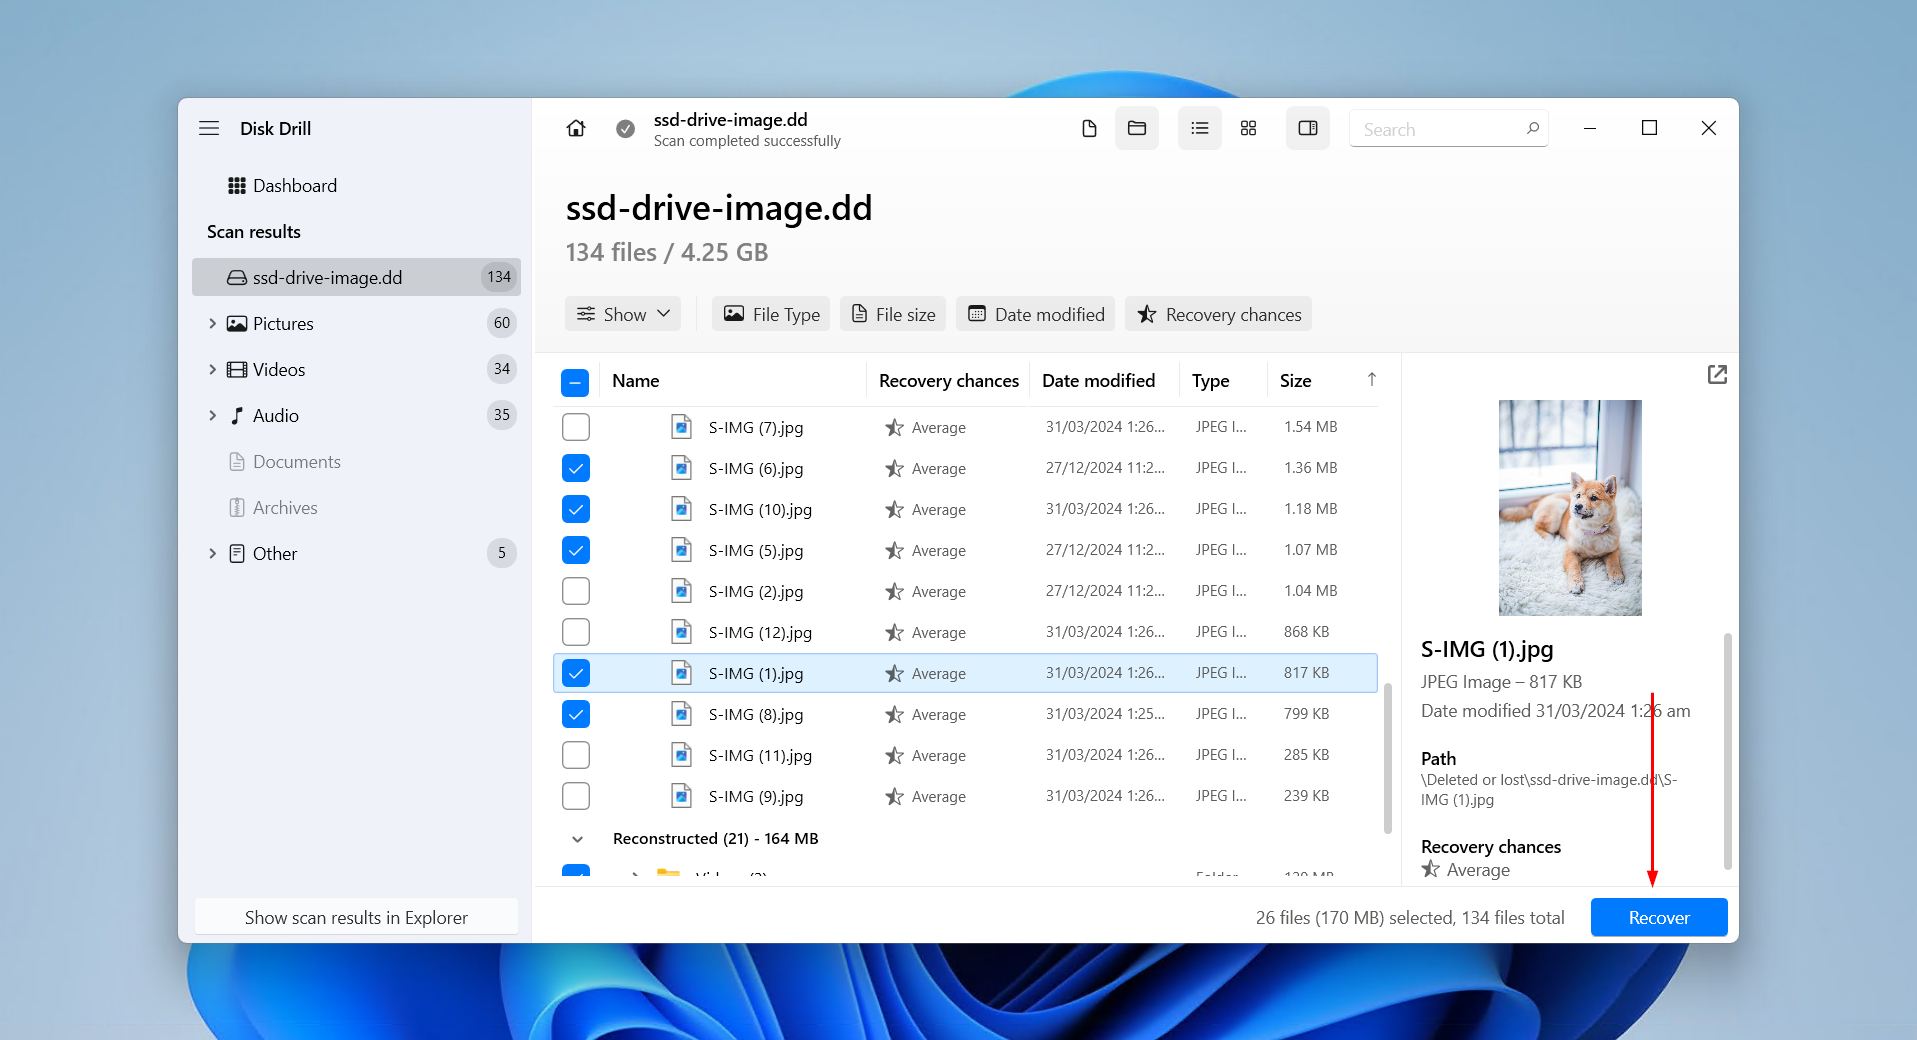Select the list view icon
The height and width of the screenshot is (1040, 1917).
point(1200,128)
